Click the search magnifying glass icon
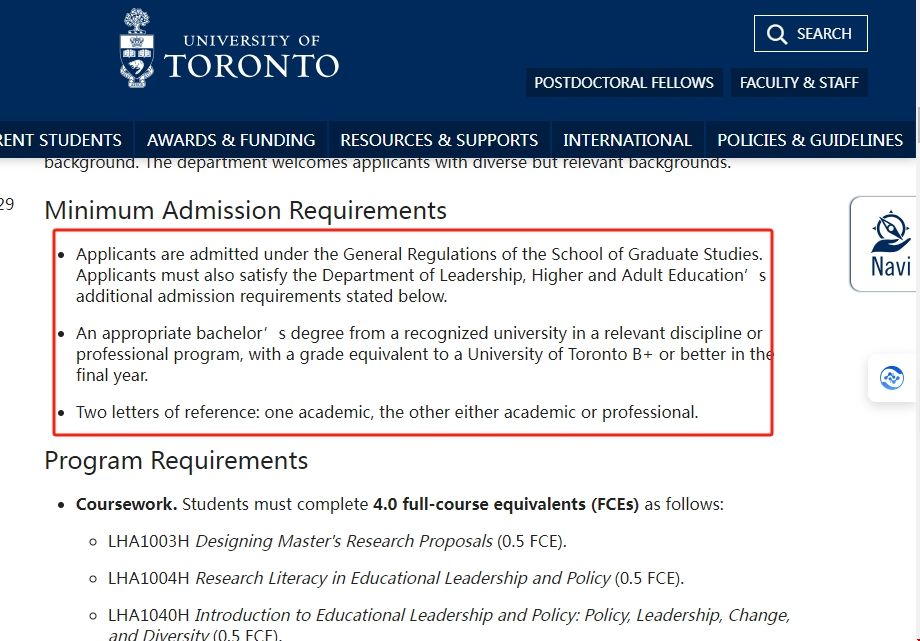The image size is (920, 641). pos(777,33)
